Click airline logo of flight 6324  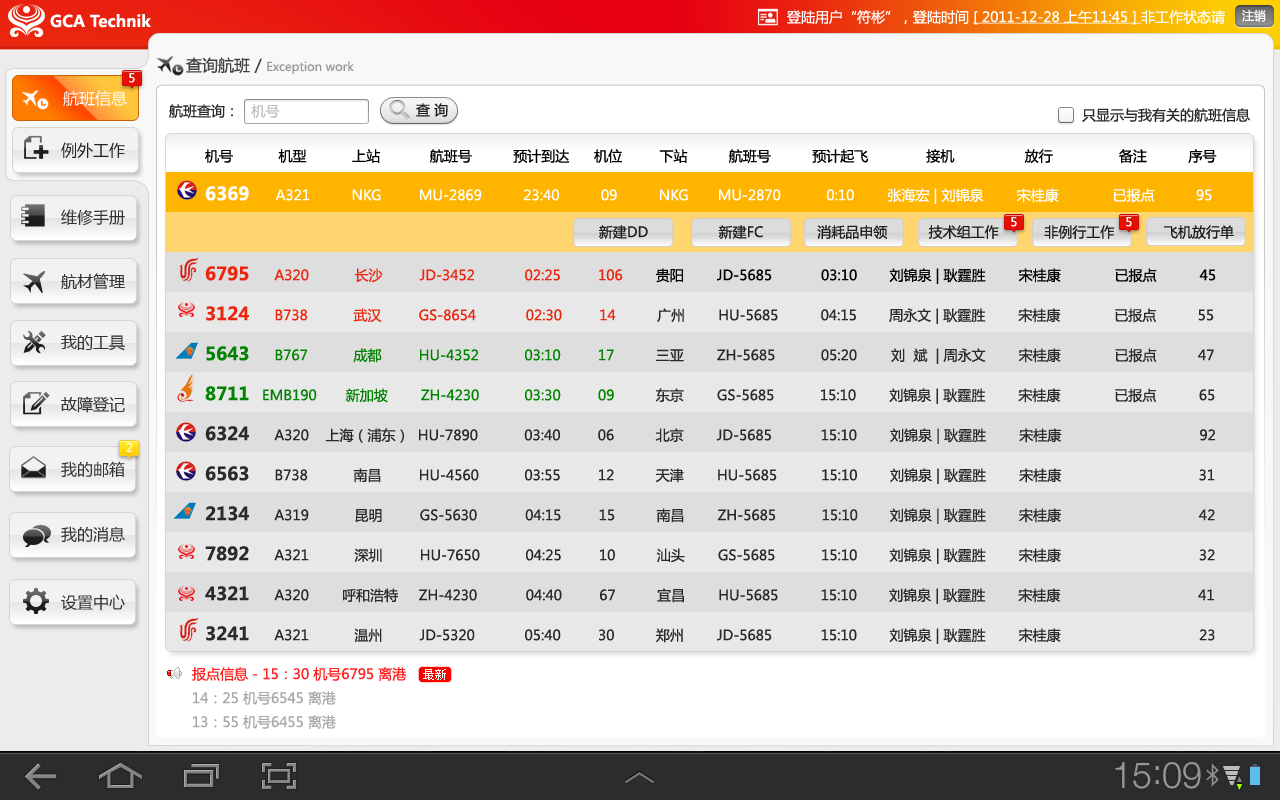(x=187, y=433)
